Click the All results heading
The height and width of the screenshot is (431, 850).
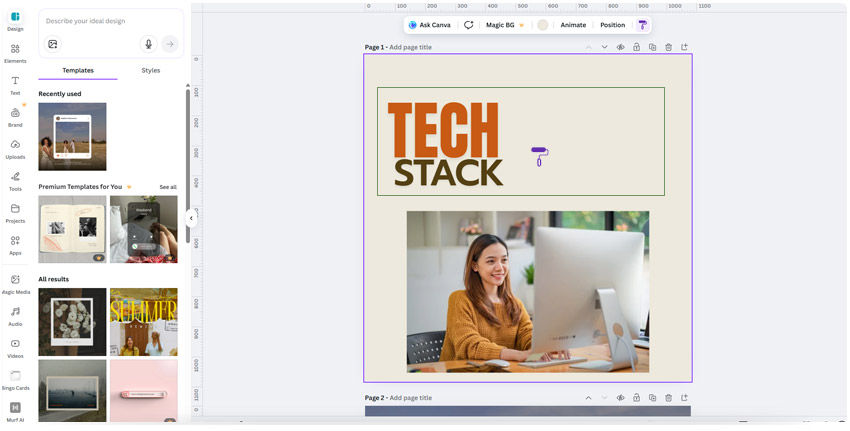click(54, 279)
